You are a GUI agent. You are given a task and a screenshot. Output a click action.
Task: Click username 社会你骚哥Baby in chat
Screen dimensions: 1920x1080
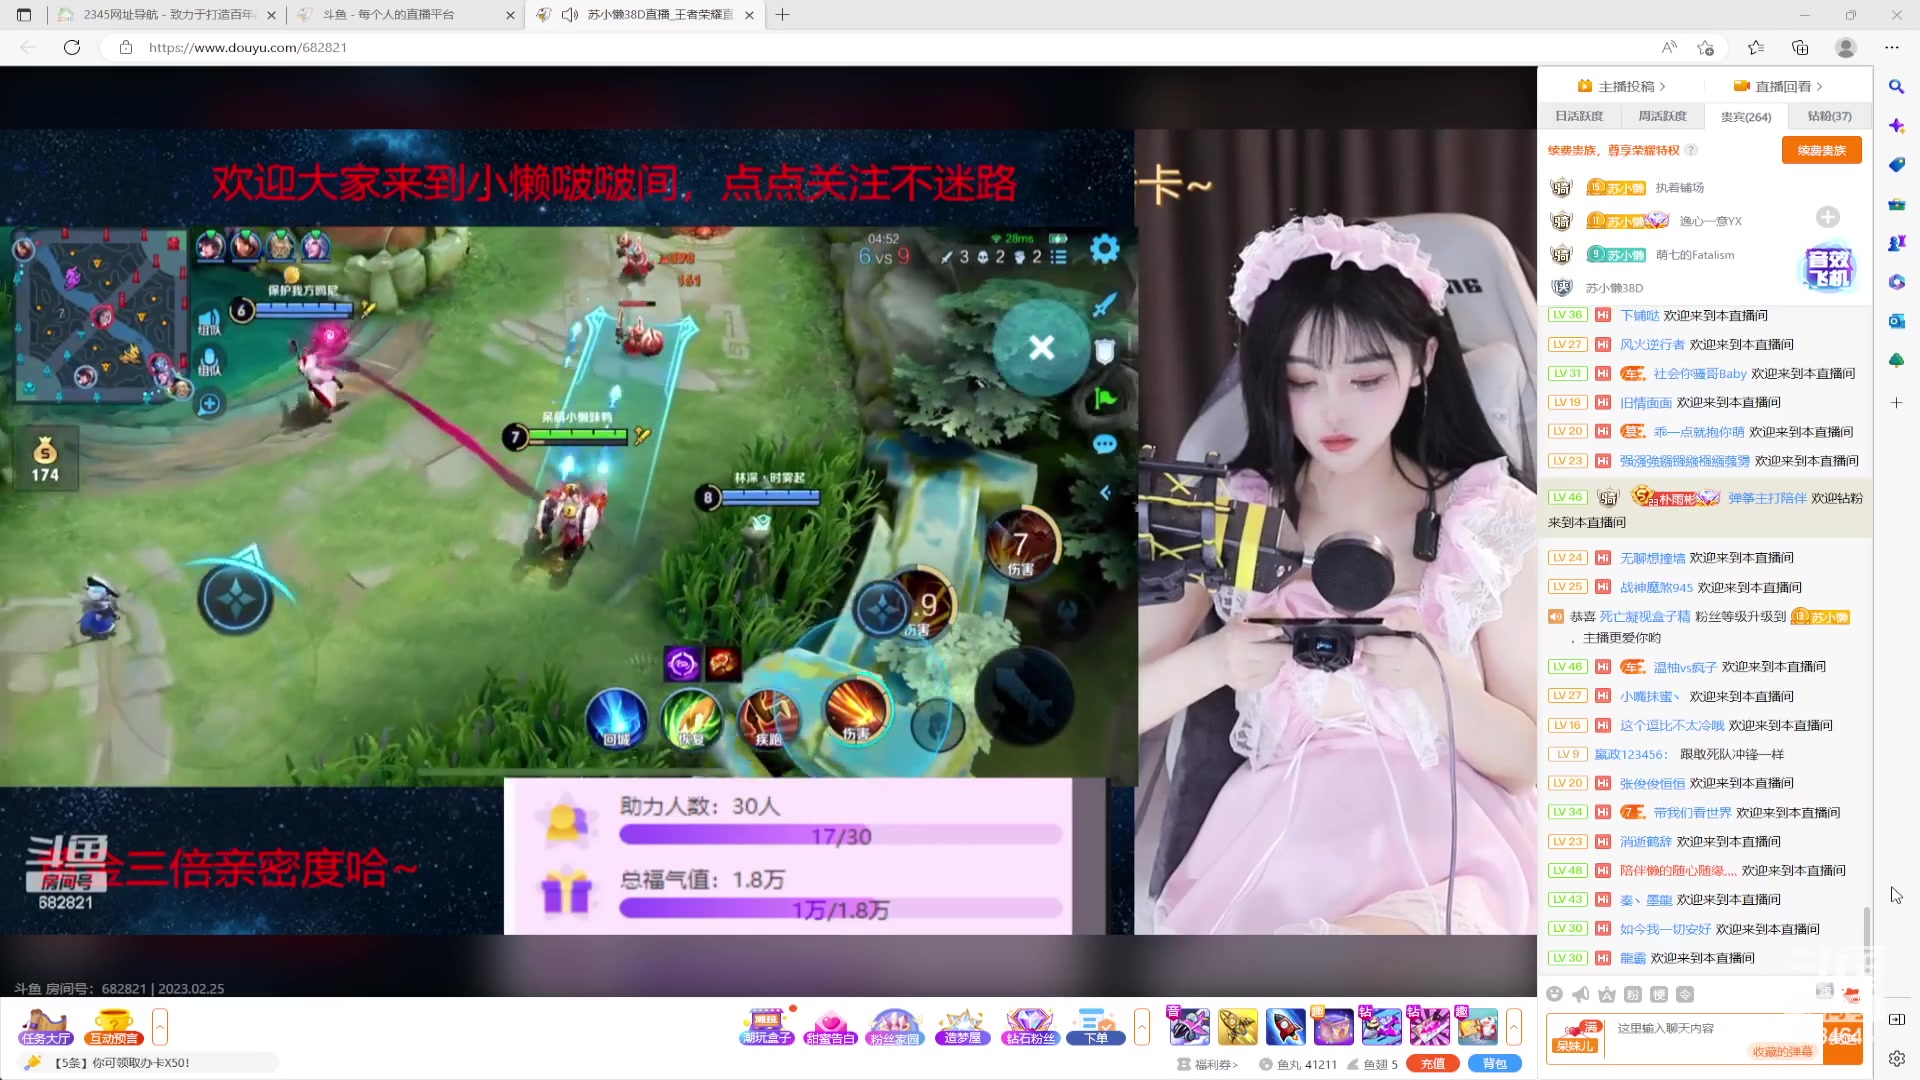pos(1699,374)
